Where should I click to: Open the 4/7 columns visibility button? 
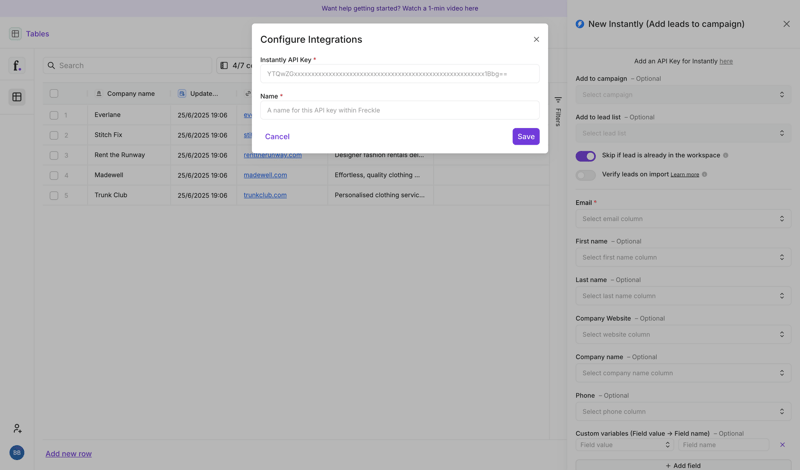tap(235, 65)
